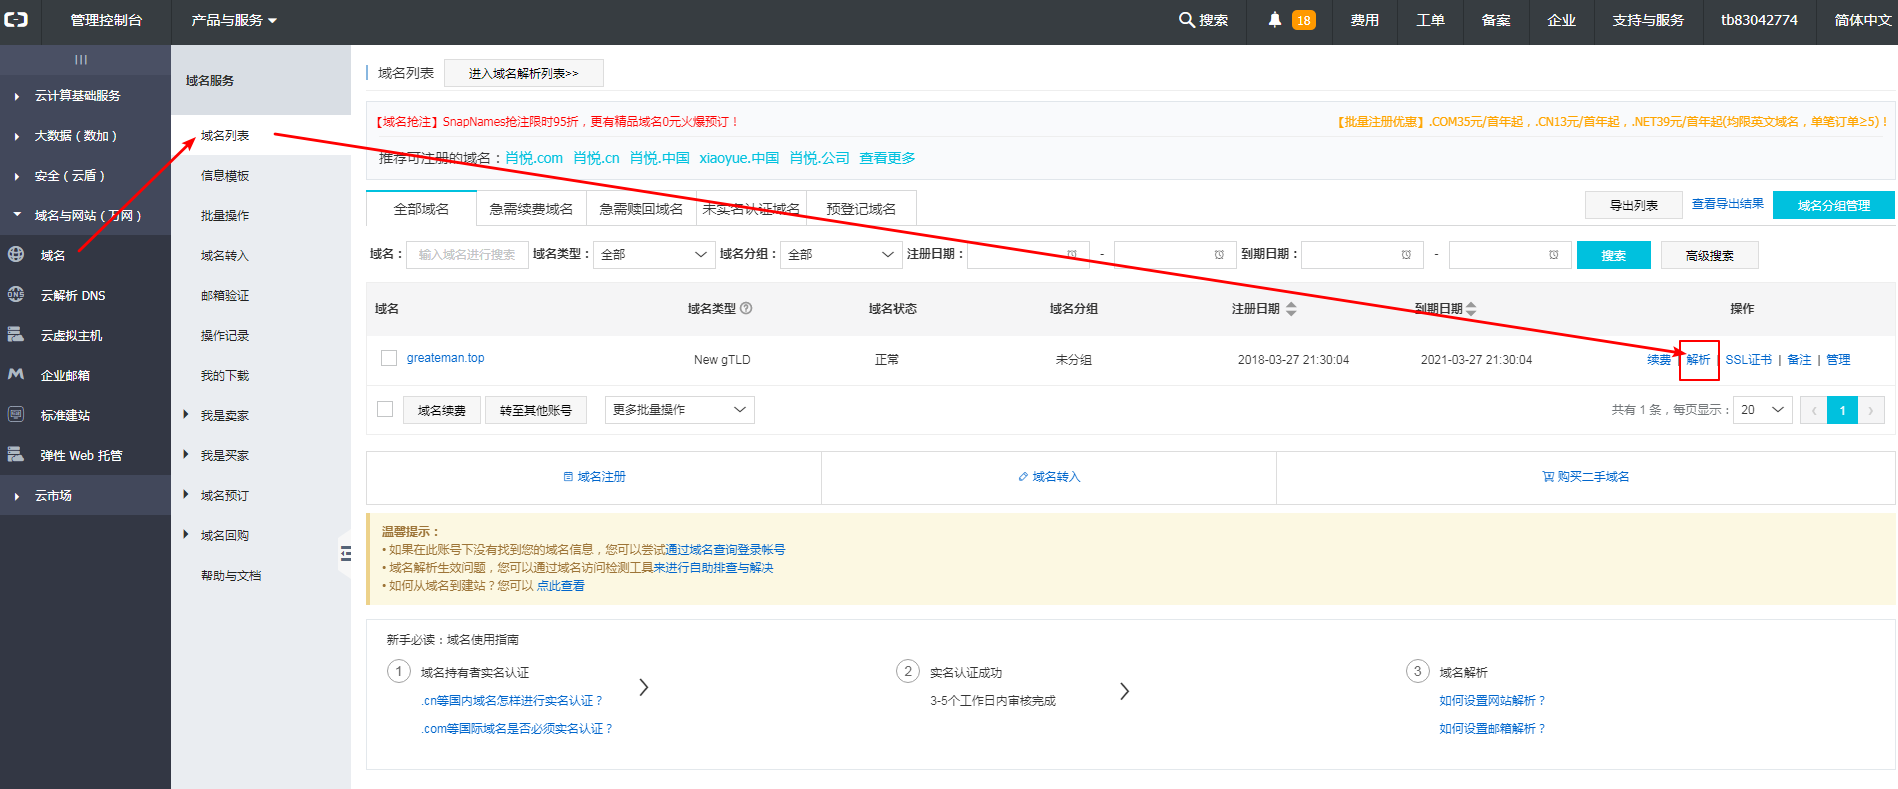Select page number 1

click(1842, 410)
